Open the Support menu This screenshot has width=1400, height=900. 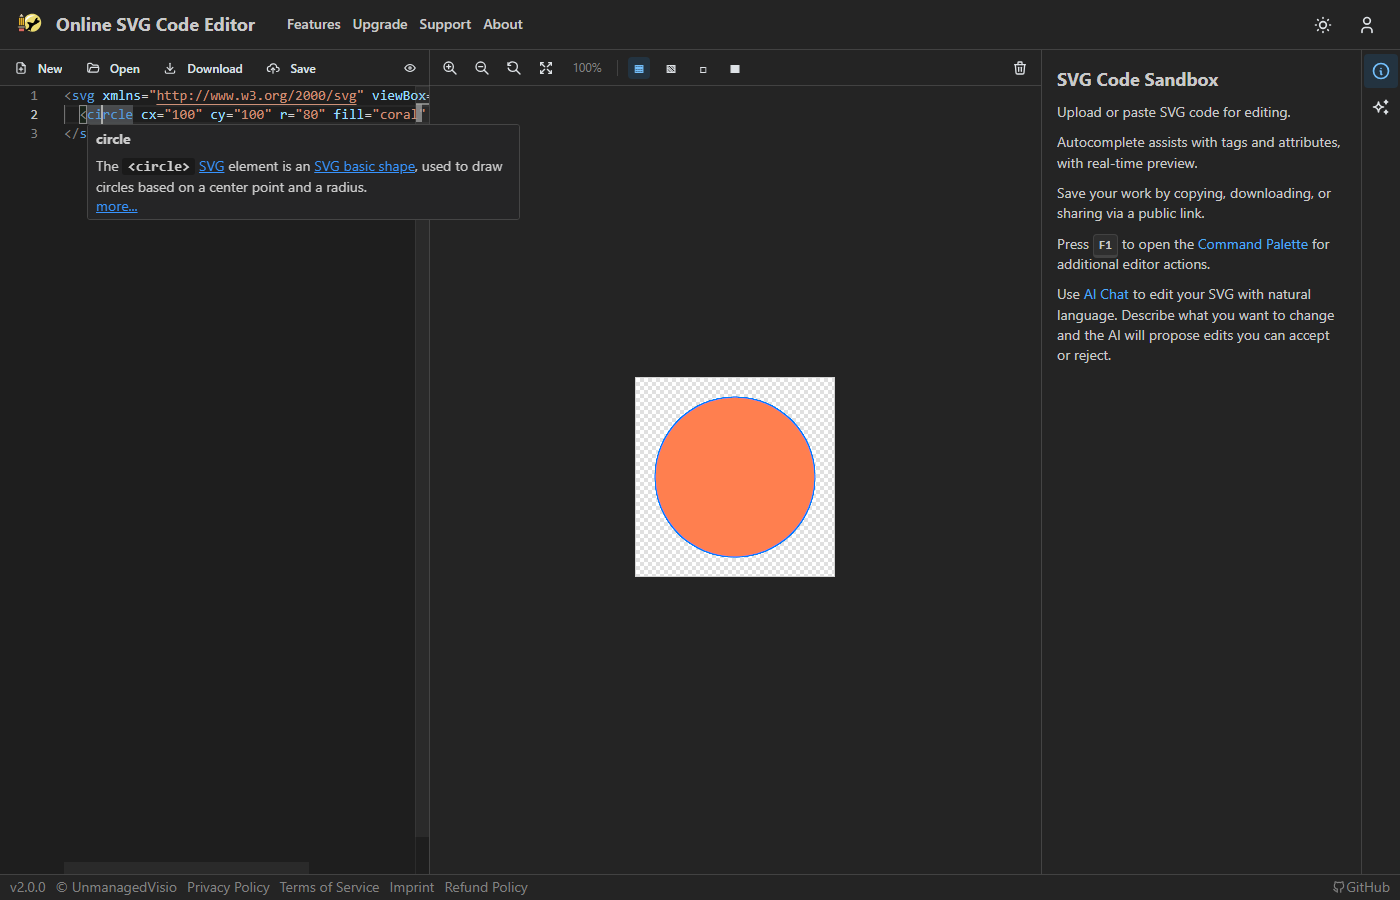pos(445,24)
